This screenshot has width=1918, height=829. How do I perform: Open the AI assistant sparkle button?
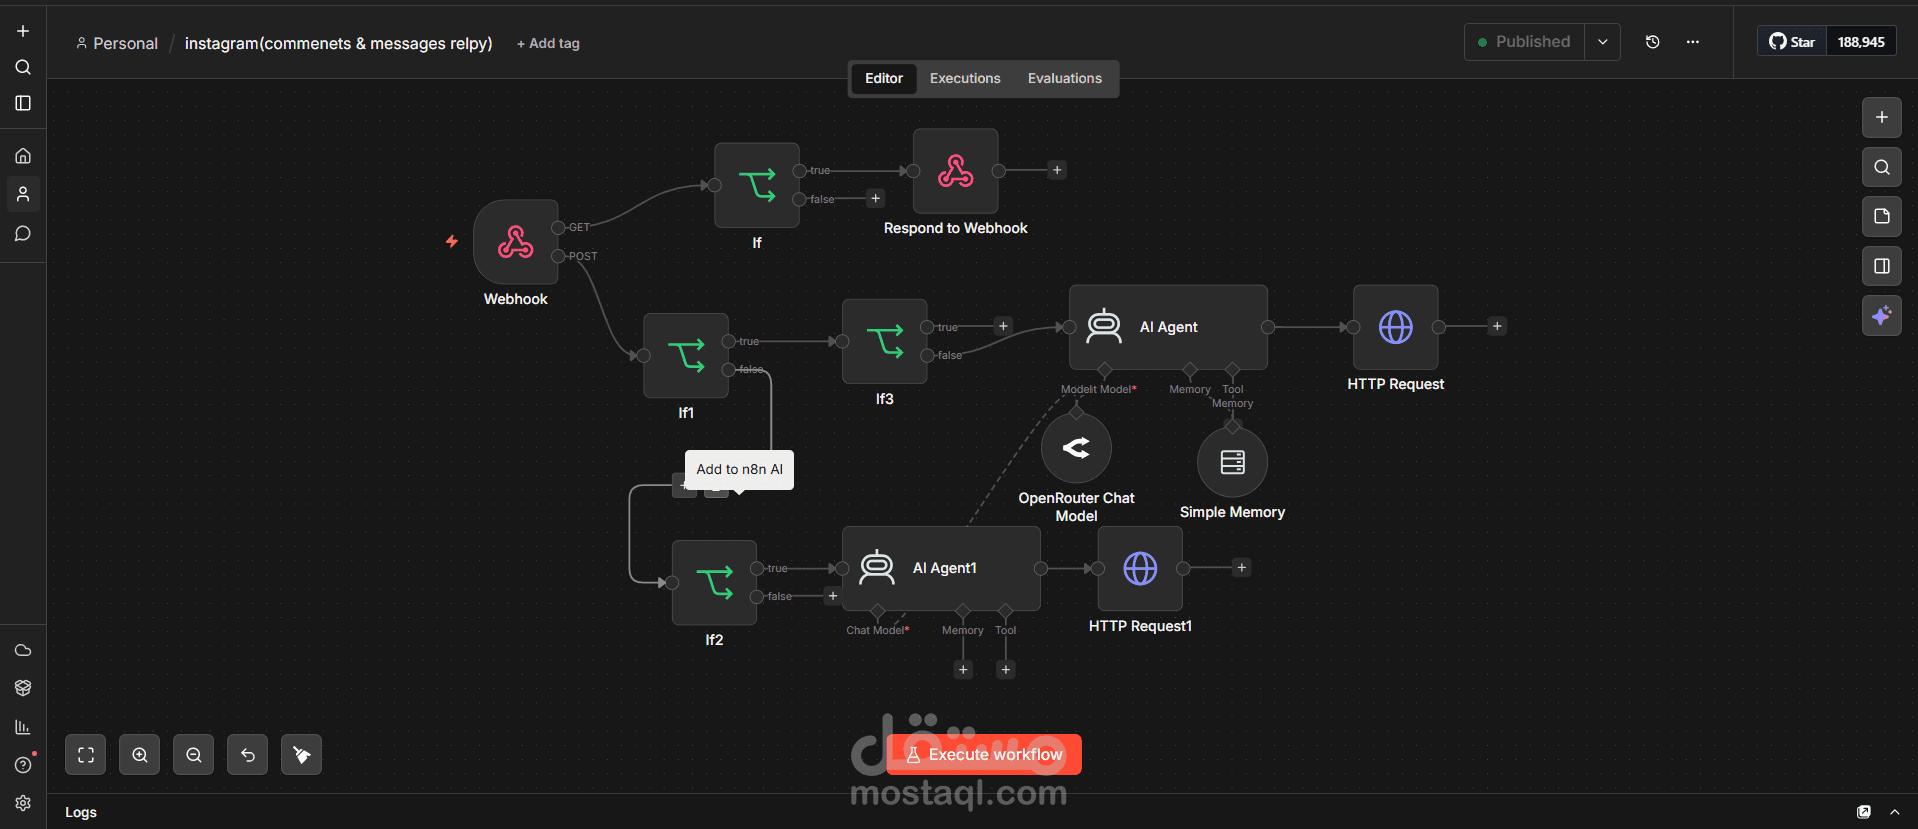coord(1881,316)
